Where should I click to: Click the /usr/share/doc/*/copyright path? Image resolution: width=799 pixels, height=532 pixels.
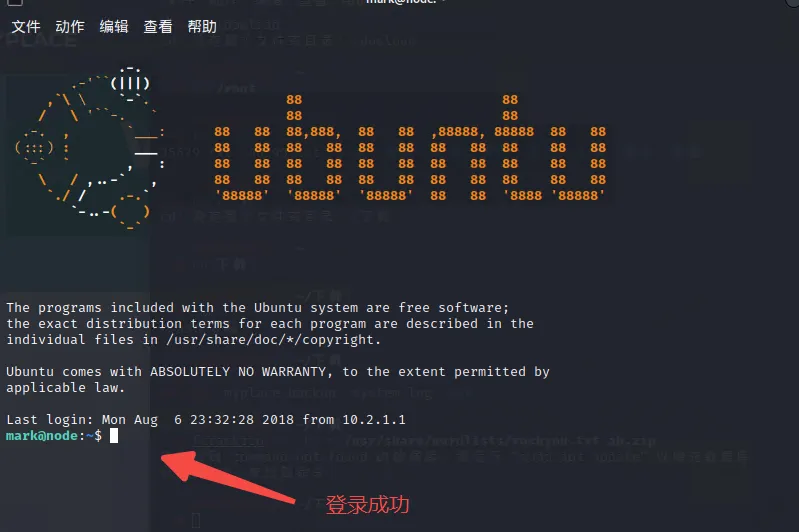coord(270,340)
